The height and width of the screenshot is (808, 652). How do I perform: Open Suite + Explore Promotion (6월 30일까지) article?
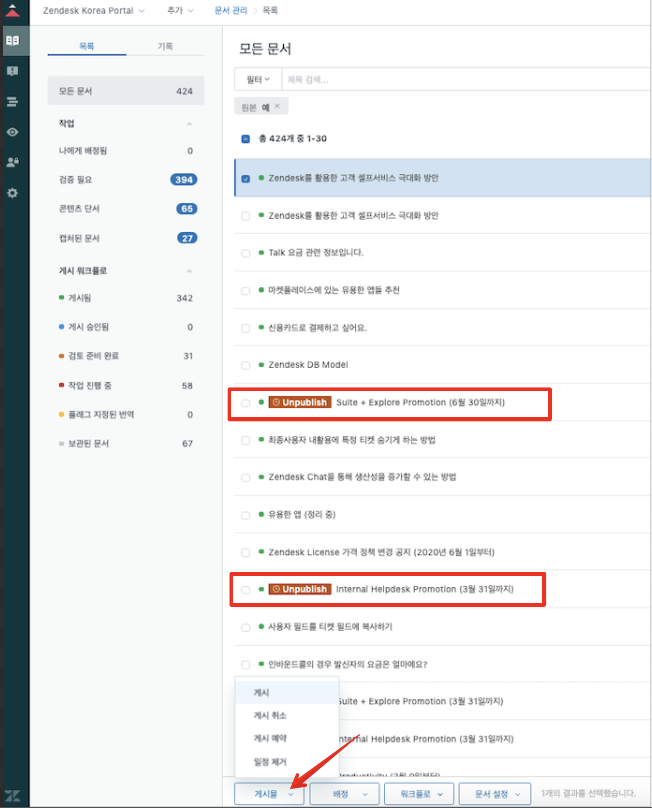pos(421,402)
